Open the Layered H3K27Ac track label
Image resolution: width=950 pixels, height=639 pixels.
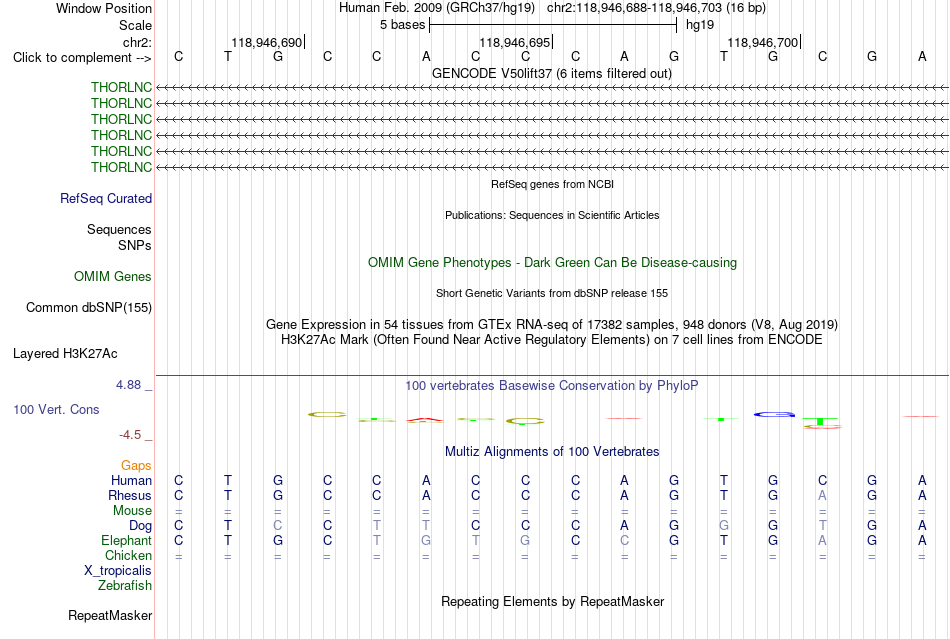click(65, 354)
